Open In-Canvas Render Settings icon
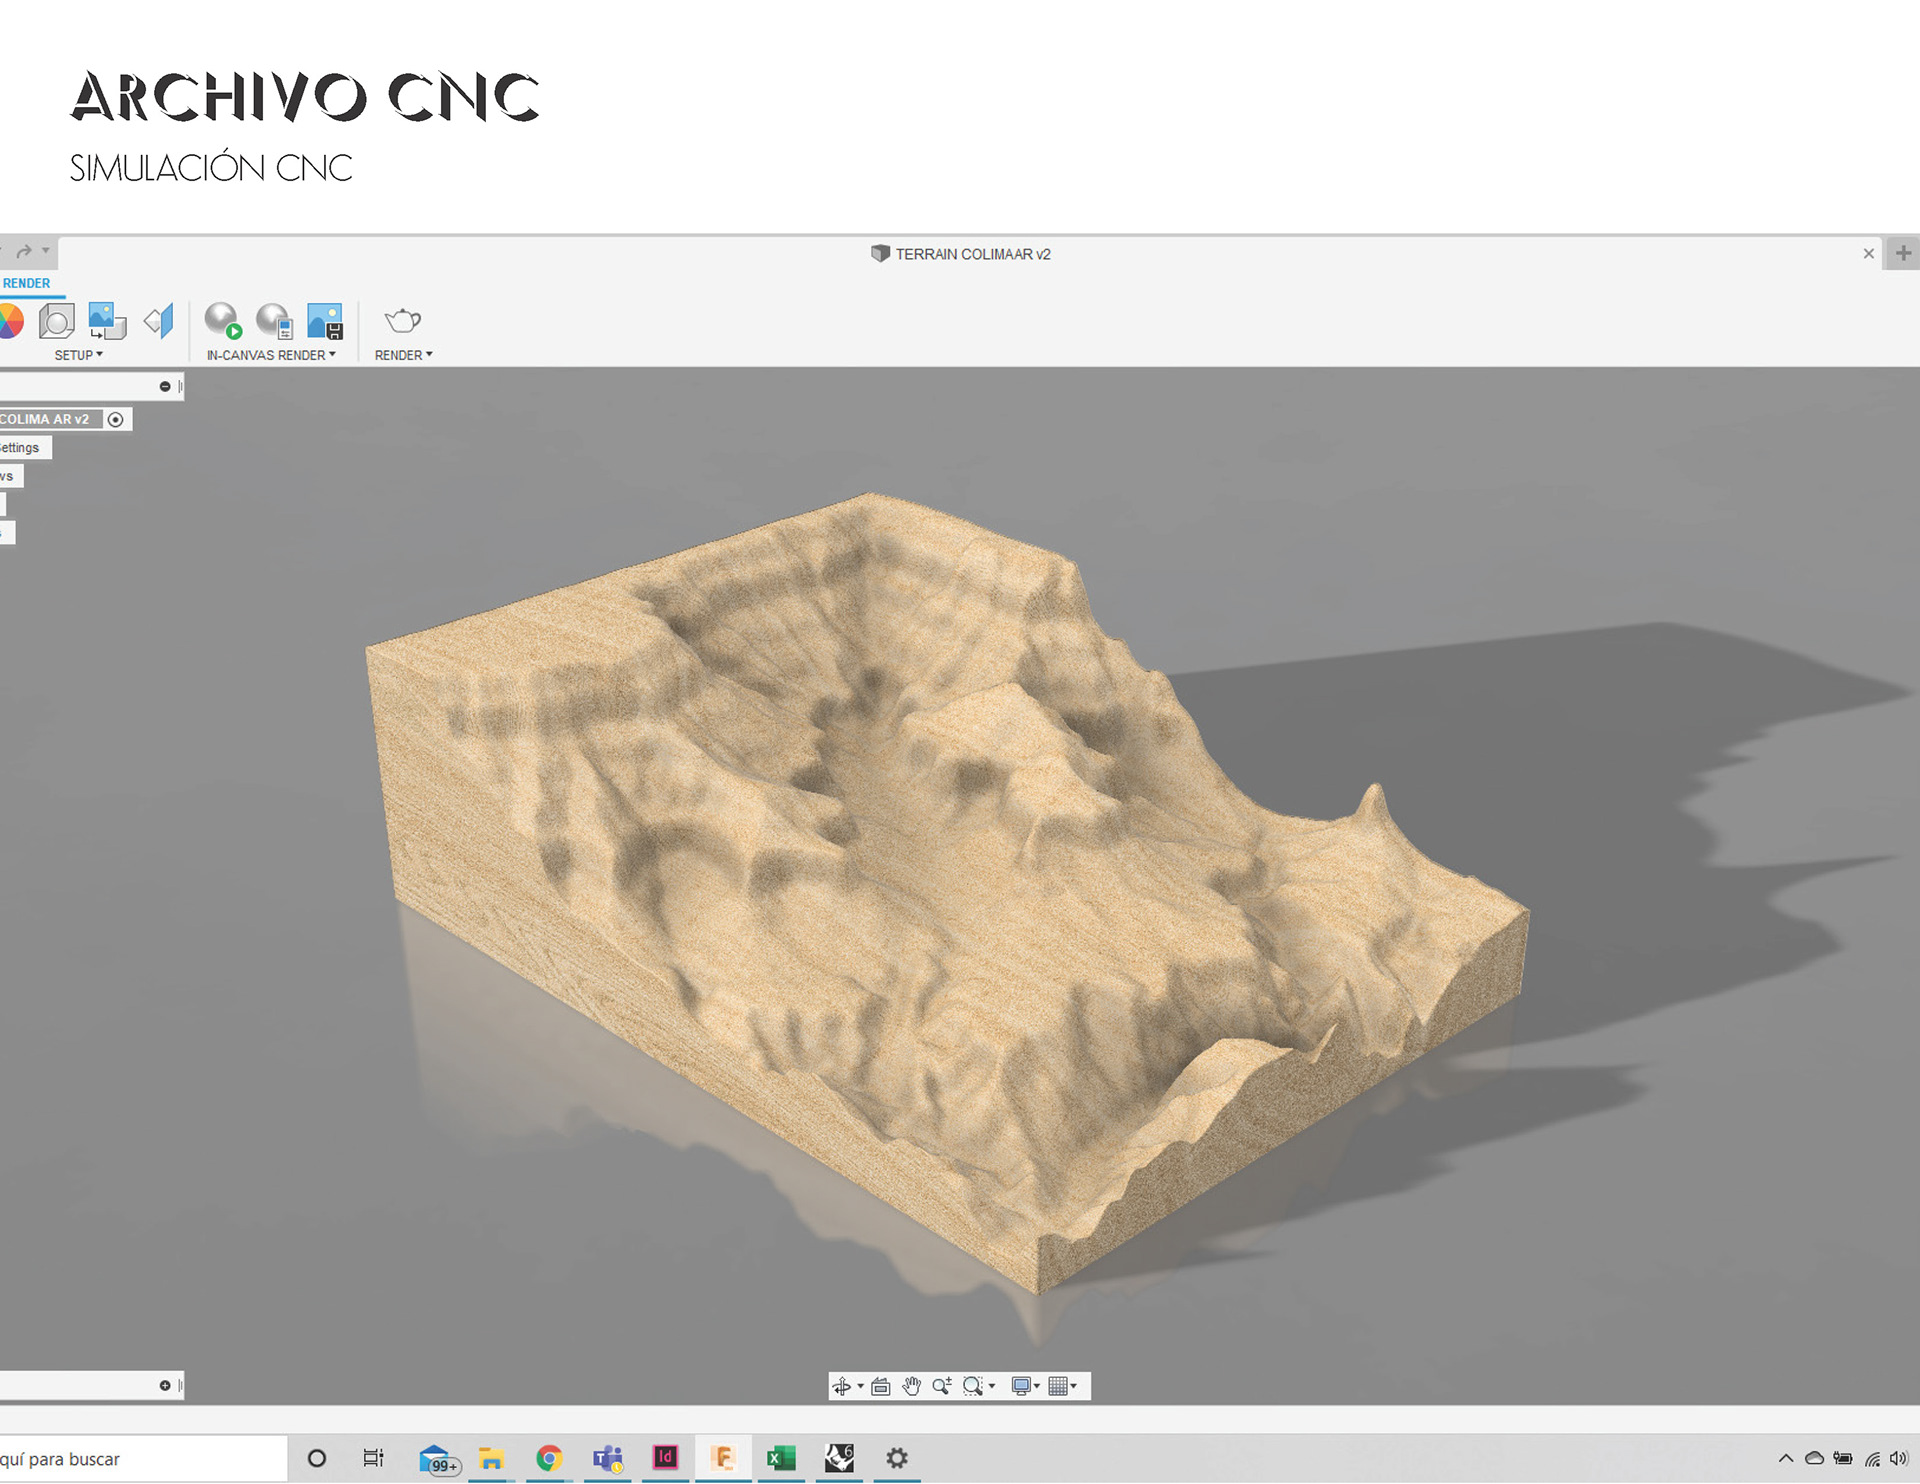 pyautogui.click(x=274, y=321)
